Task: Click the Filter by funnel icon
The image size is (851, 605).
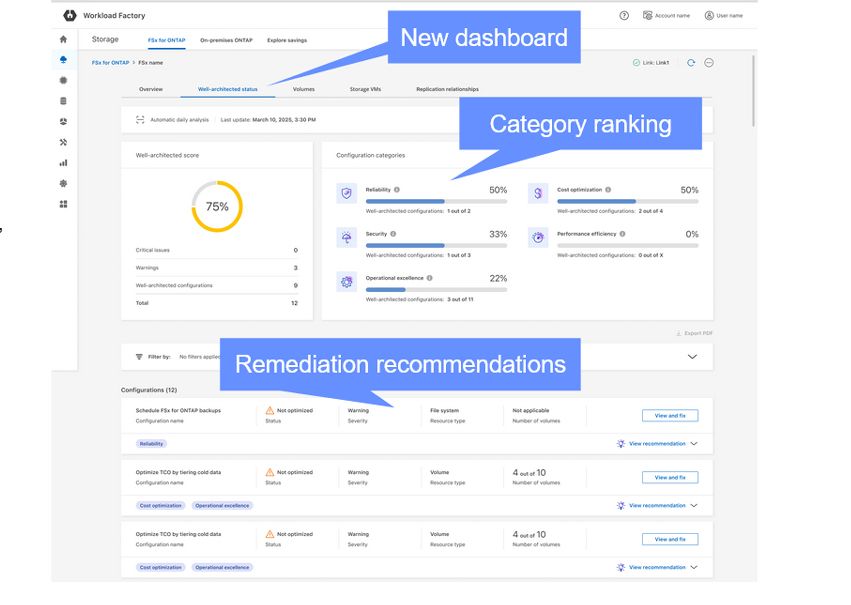Action: [139, 356]
